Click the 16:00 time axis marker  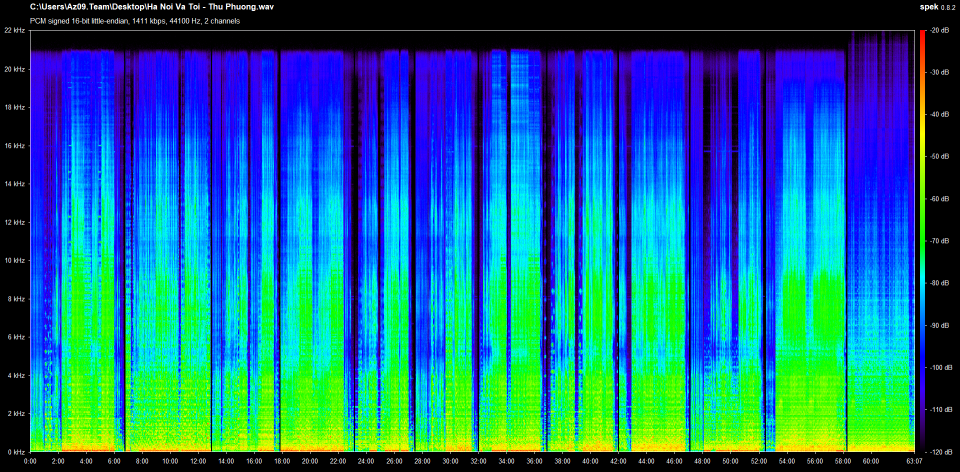pyautogui.click(x=254, y=462)
